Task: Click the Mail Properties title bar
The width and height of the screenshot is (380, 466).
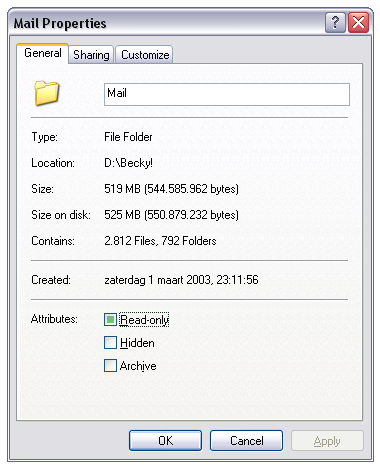Action: coord(167,23)
